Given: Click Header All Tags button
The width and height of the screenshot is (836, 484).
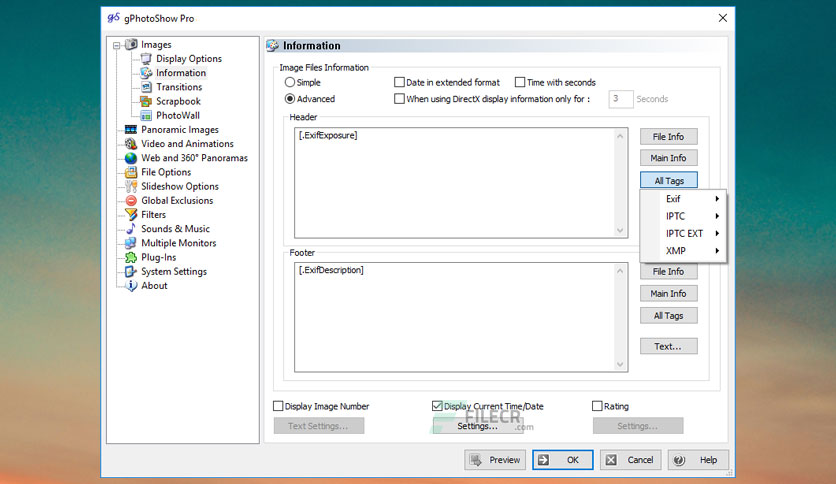Looking at the screenshot, I should point(669,180).
